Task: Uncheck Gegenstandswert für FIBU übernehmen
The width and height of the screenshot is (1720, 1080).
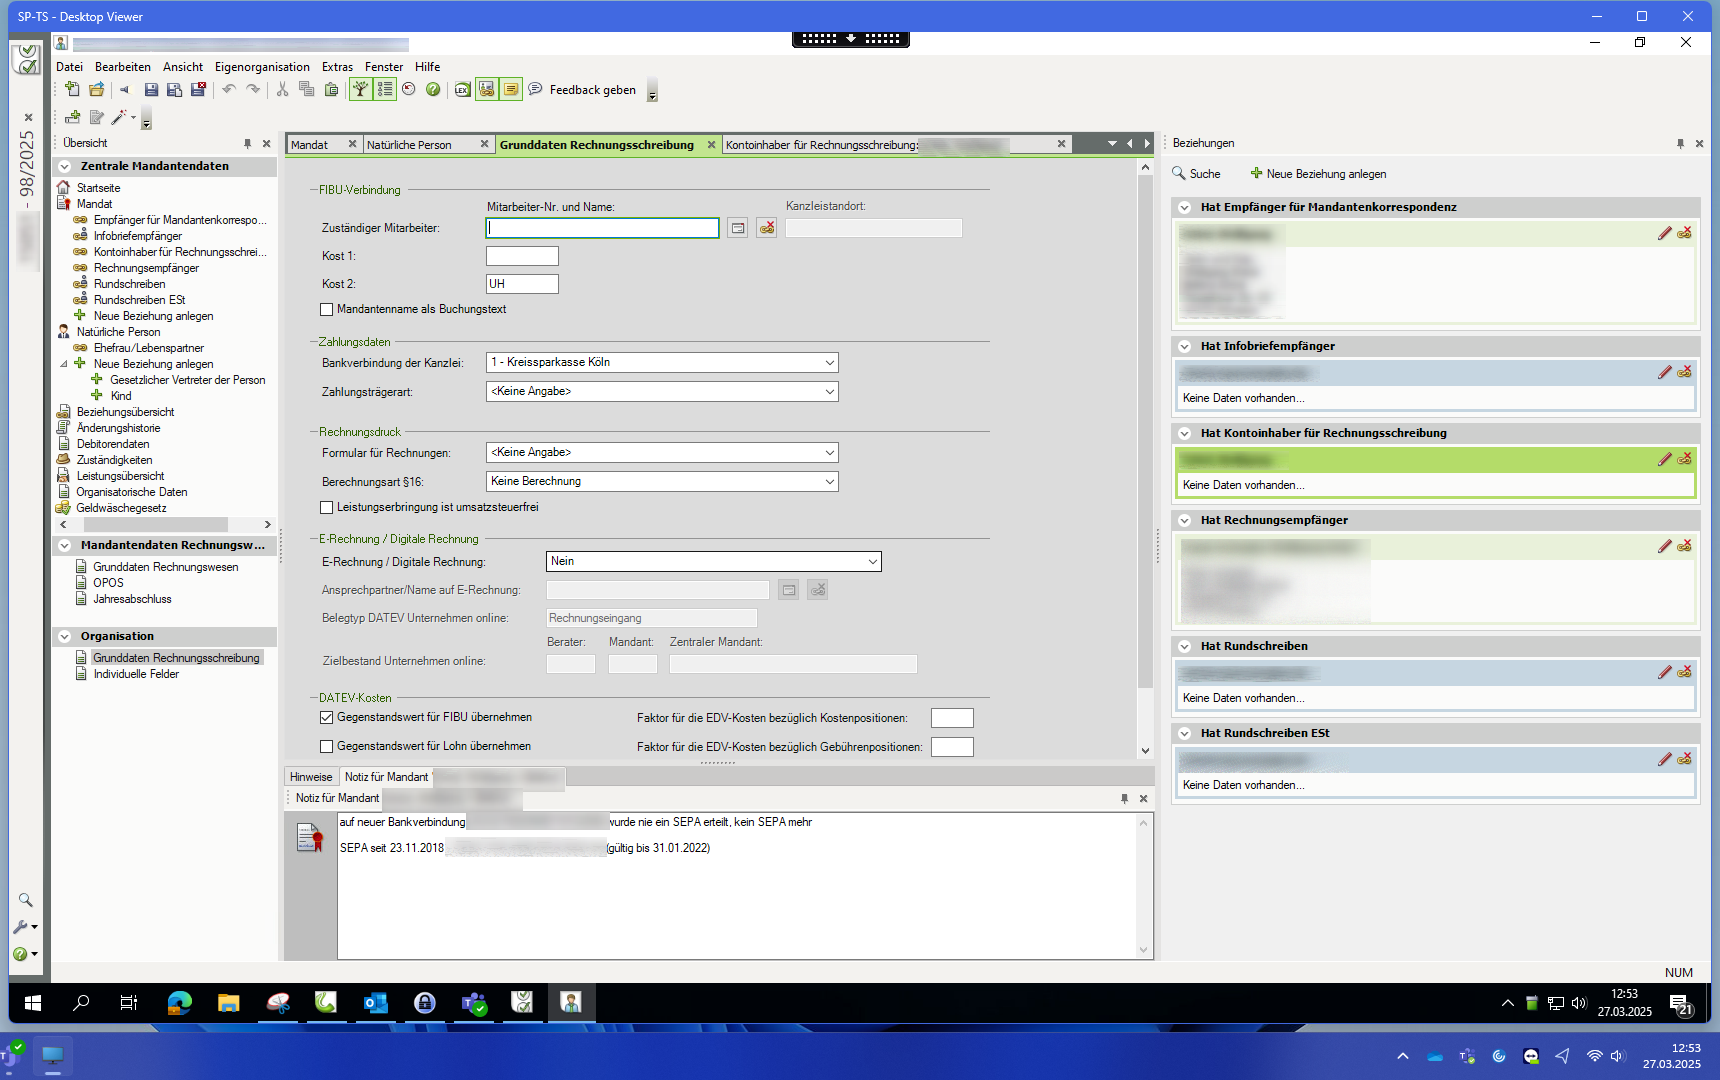Action: (x=327, y=718)
